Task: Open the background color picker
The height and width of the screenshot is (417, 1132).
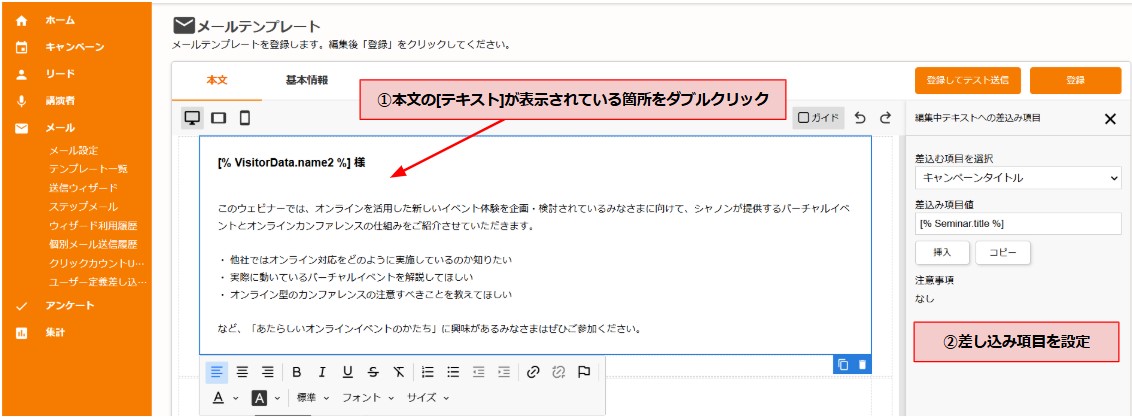Action: tap(259, 398)
